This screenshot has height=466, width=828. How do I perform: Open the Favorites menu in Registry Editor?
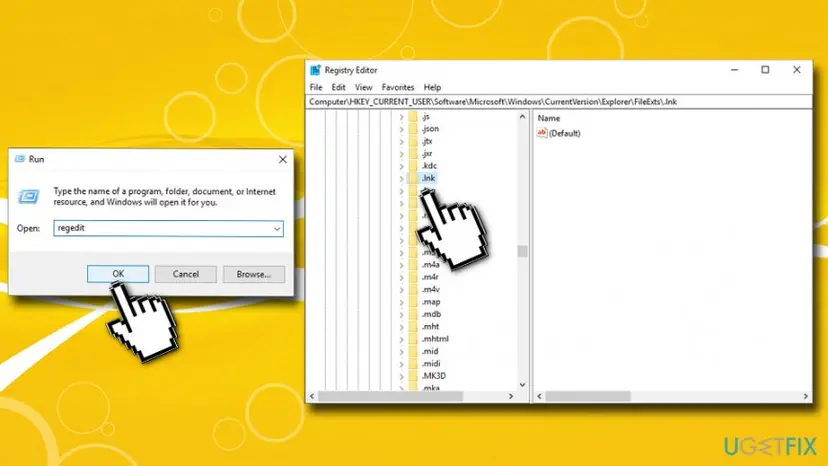398,87
